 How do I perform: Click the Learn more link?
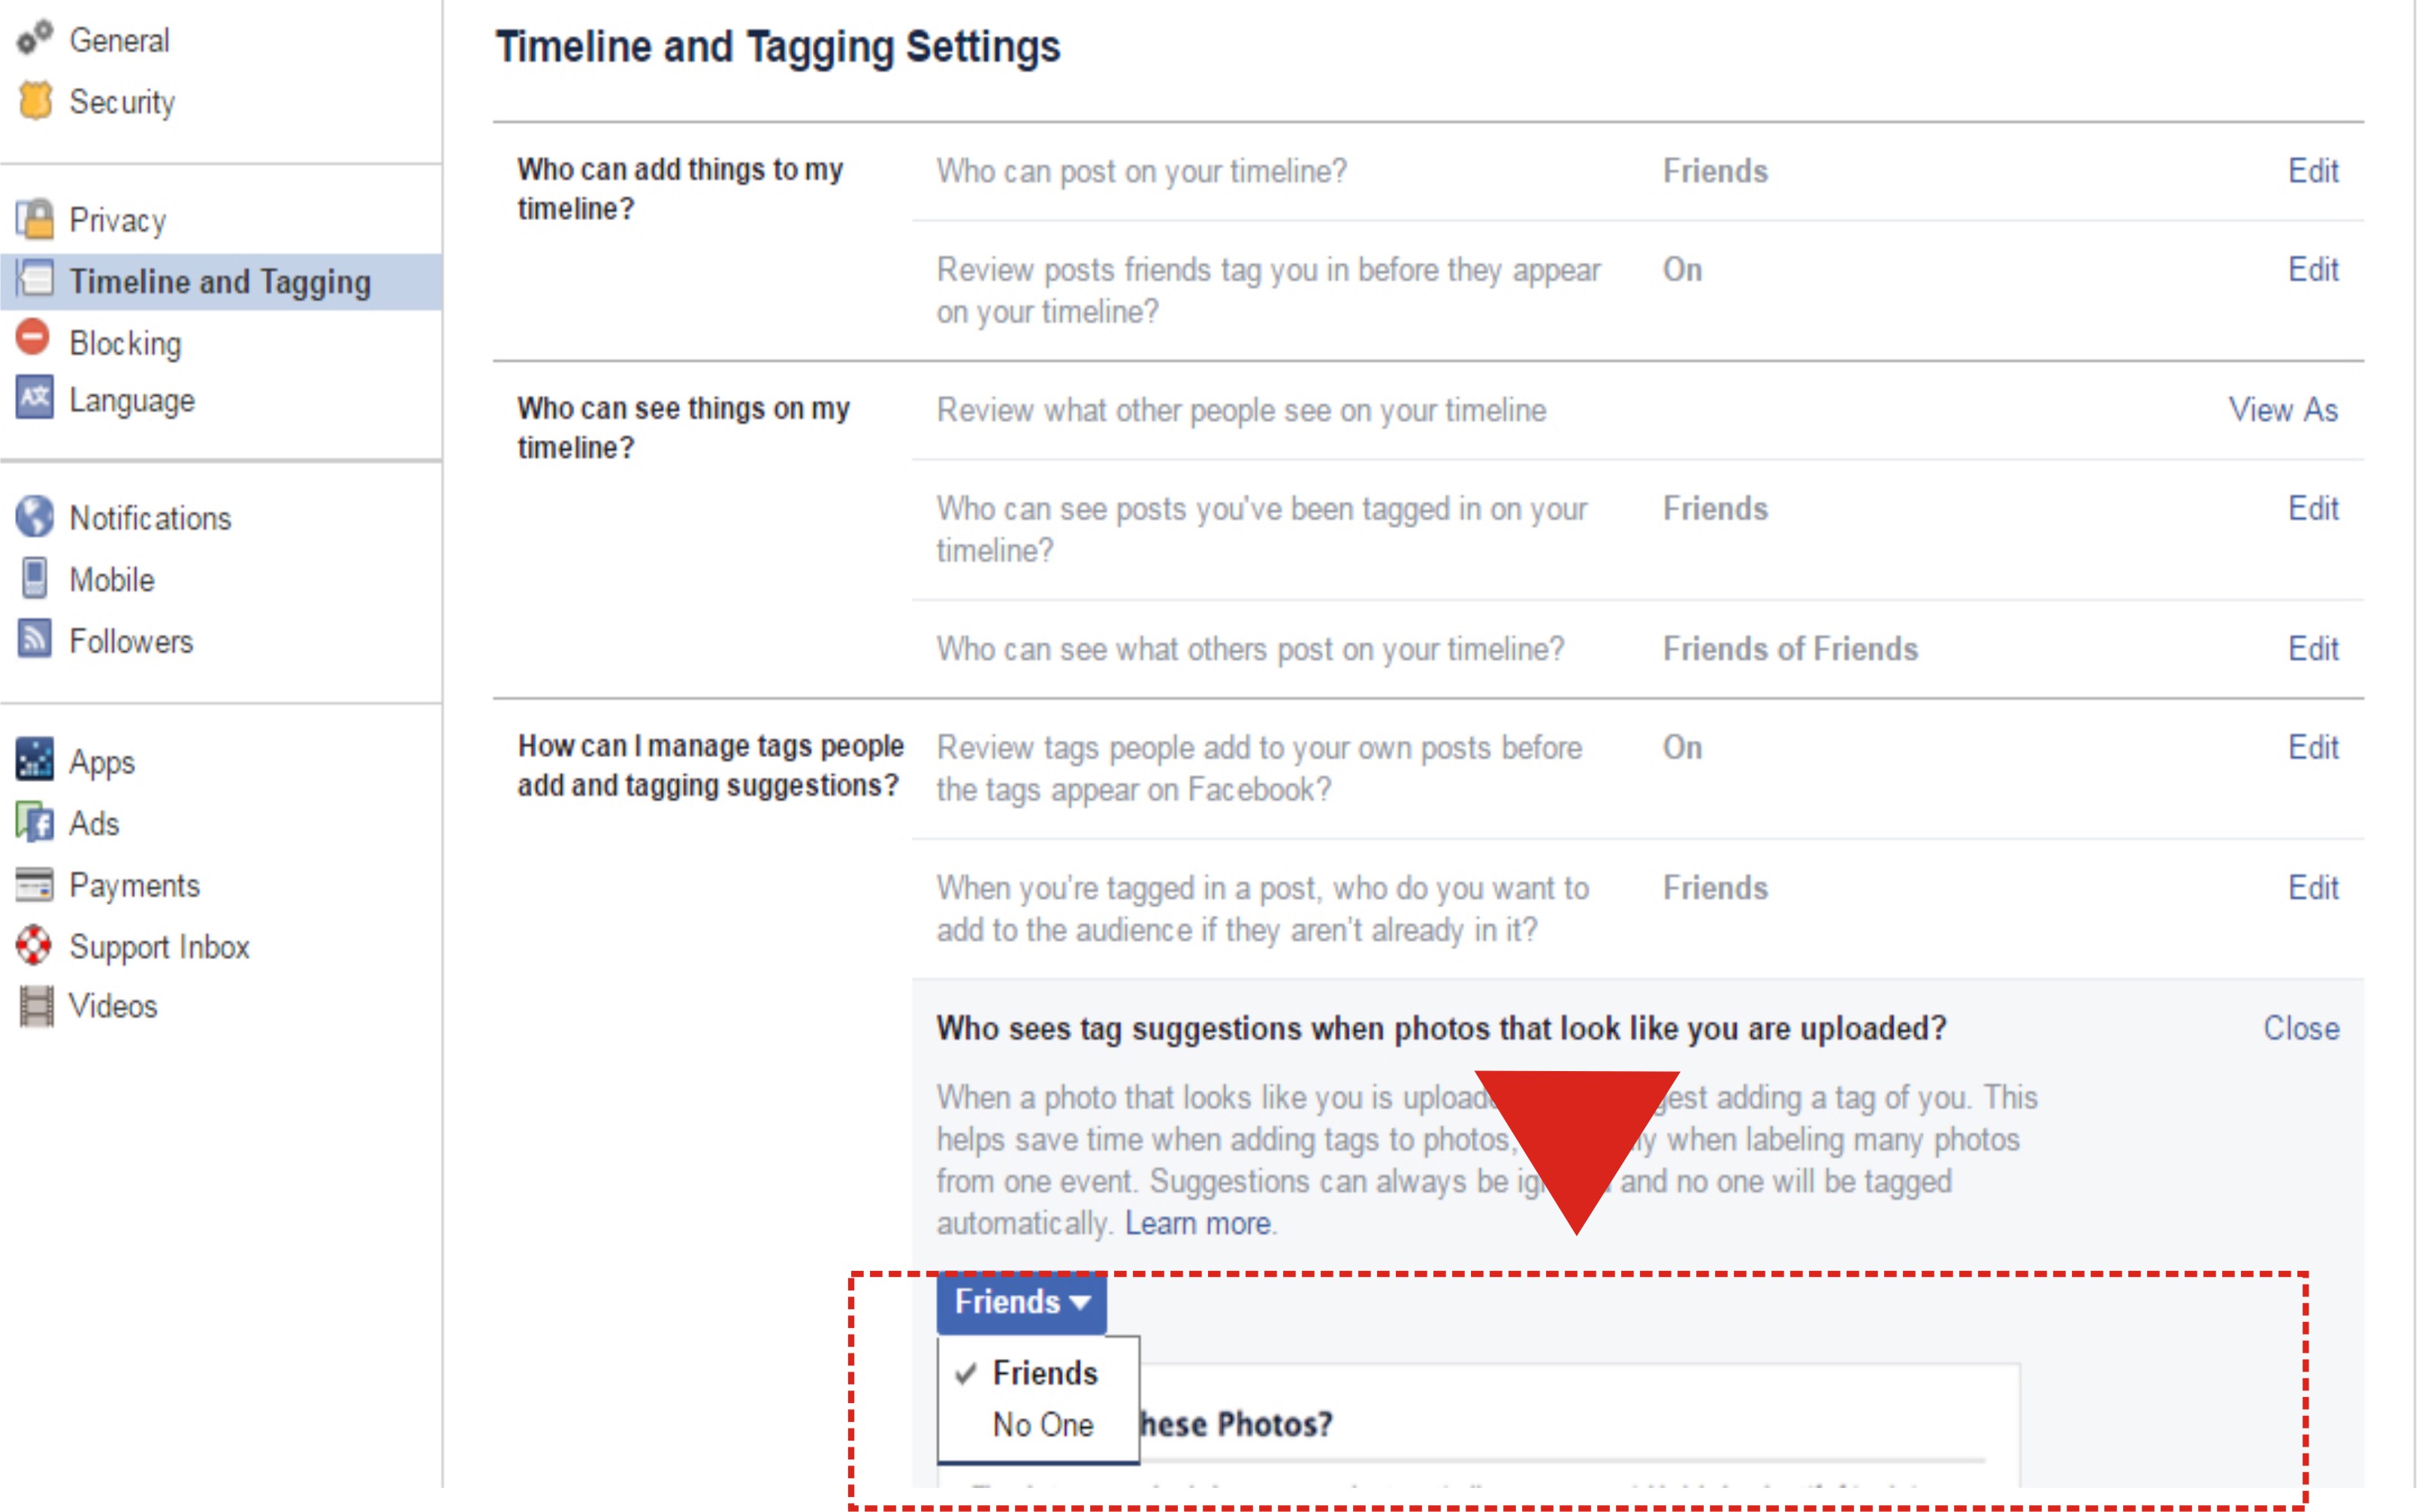click(x=1197, y=1223)
